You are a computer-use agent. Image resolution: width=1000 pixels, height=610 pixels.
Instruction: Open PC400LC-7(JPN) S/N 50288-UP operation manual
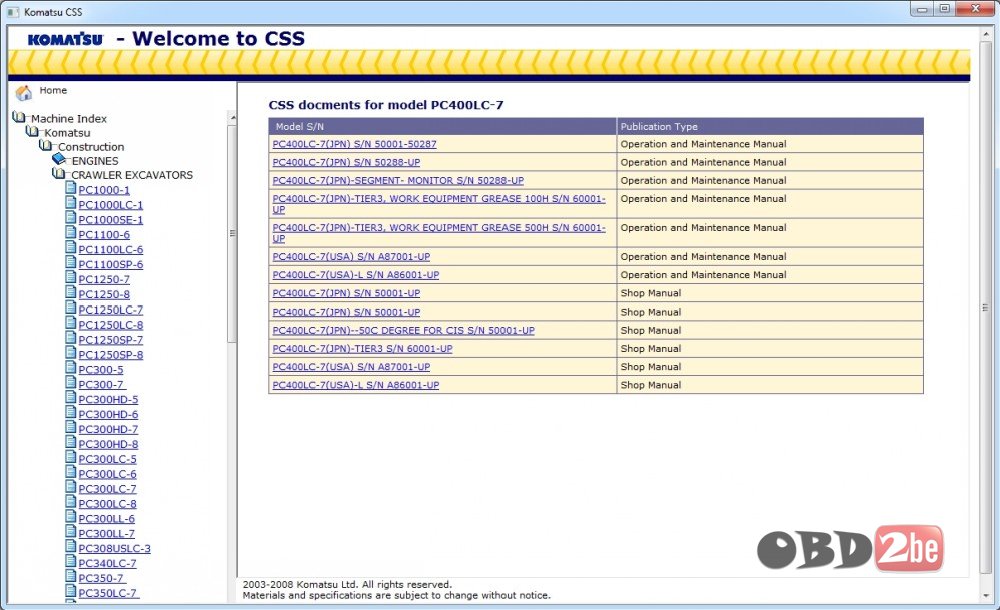pos(346,163)
